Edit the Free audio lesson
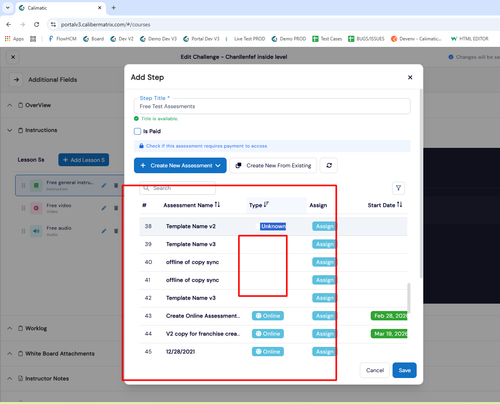Viewport: 500px width, 404px height. [104, 231]
